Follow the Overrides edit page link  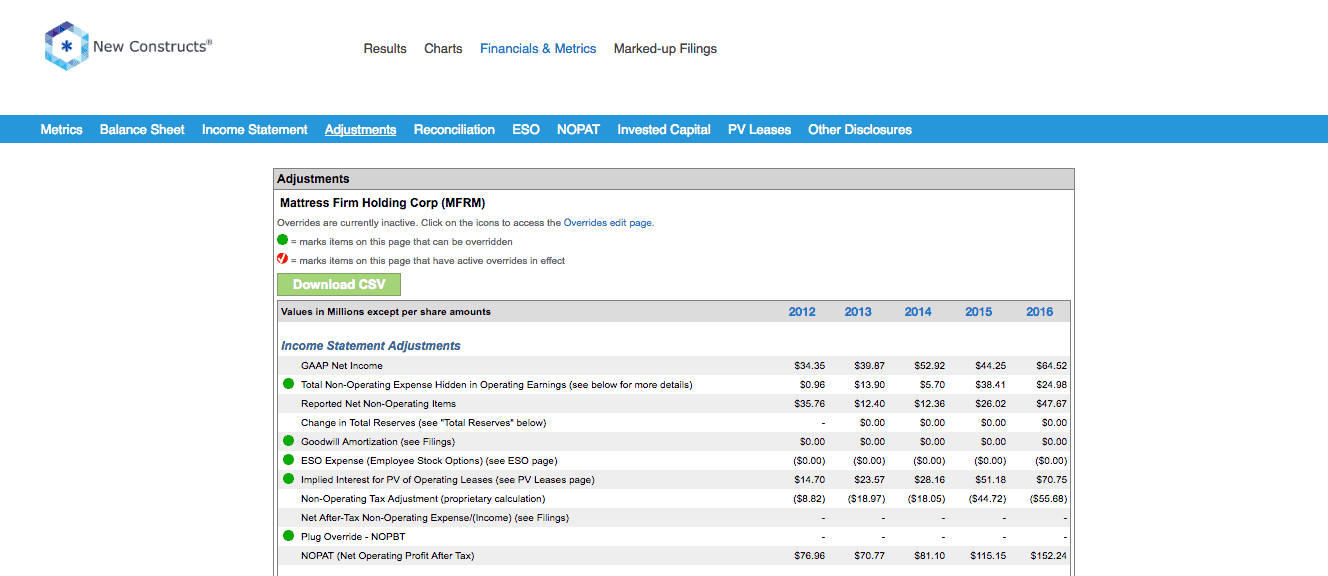[x=608, y=222]
